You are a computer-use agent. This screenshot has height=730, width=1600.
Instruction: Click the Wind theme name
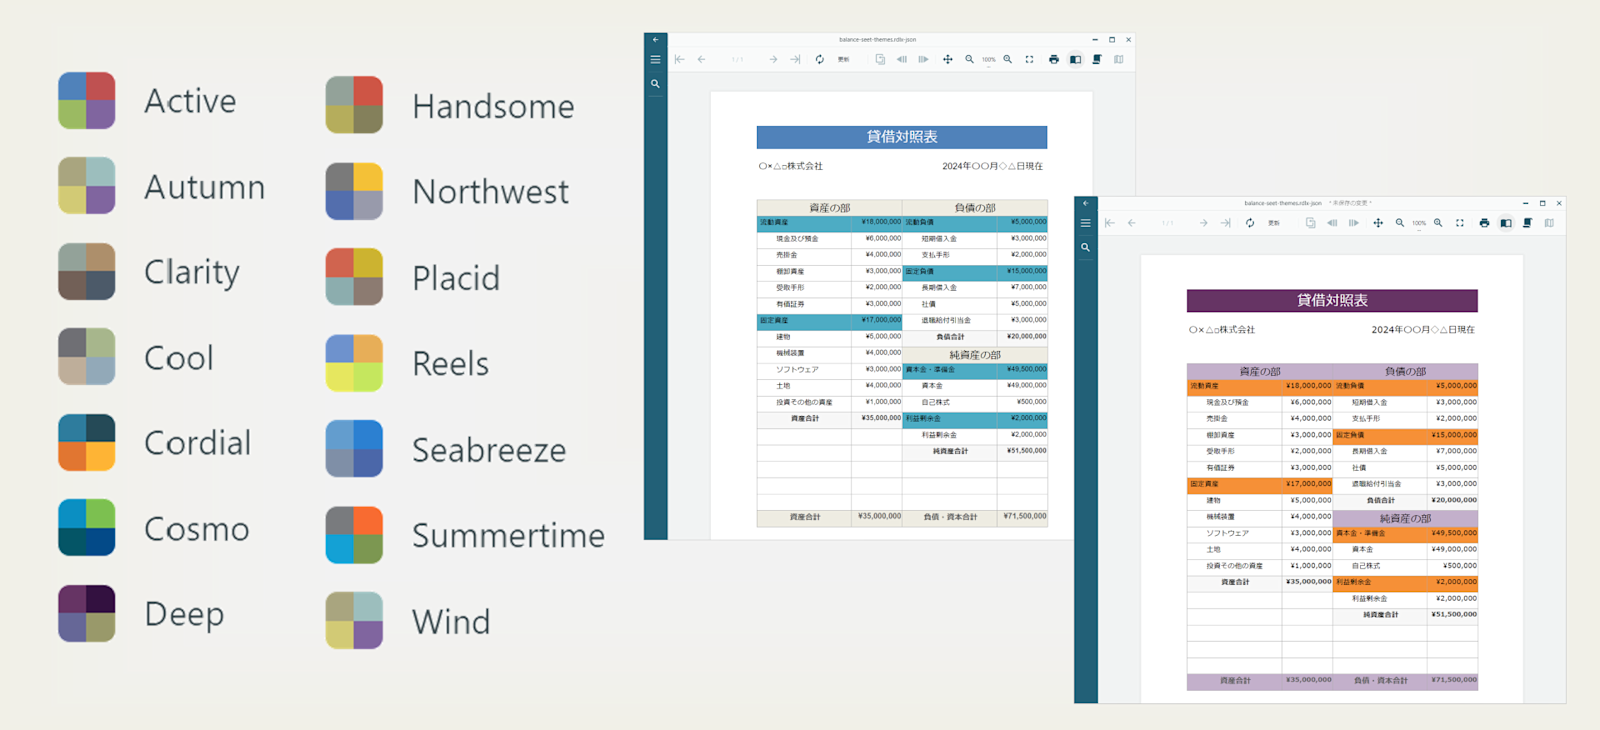pyautogui.click(x=451, y=622)
